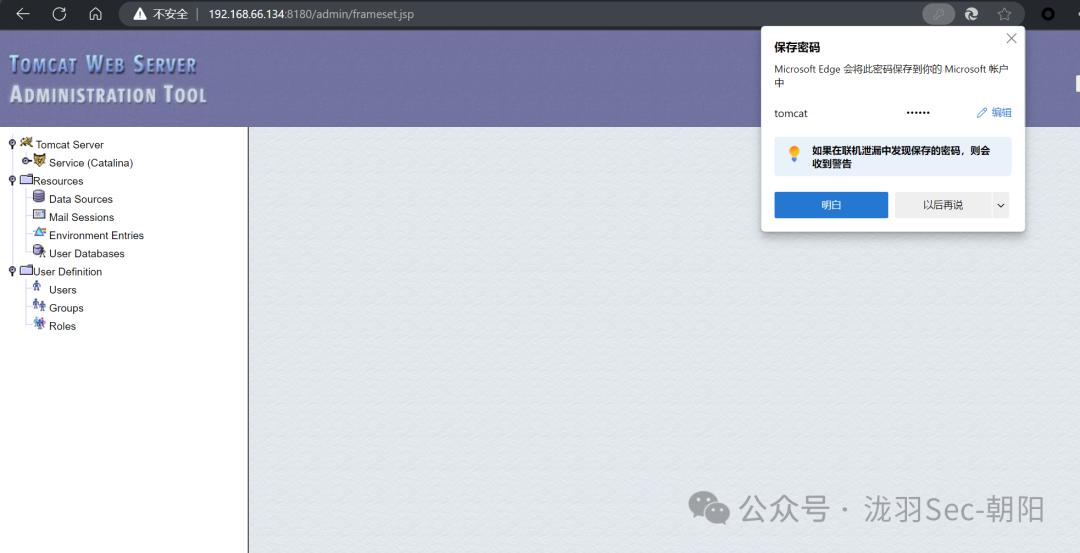Click the Mail Sessions icon
The width and height of the screenshot is (1080, 553).
[x=39, y=215]
